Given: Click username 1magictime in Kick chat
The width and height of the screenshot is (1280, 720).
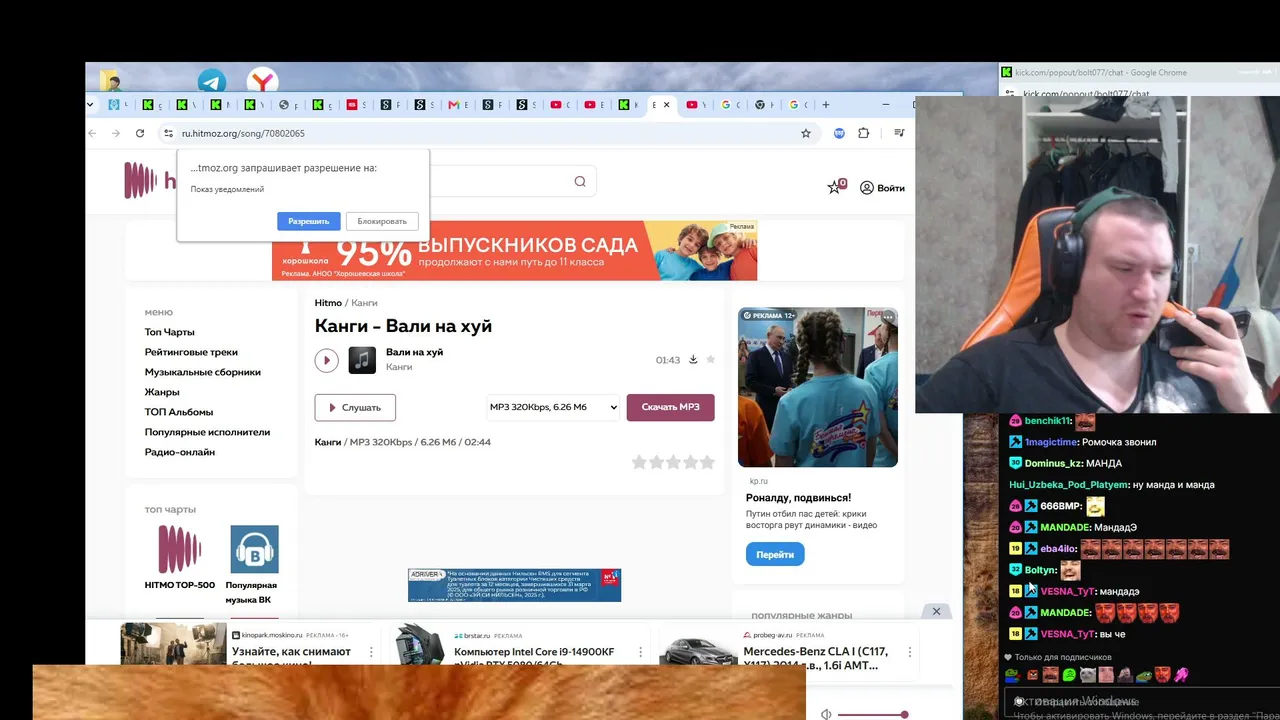Looking at the screenshot, I should point(1052,442).
